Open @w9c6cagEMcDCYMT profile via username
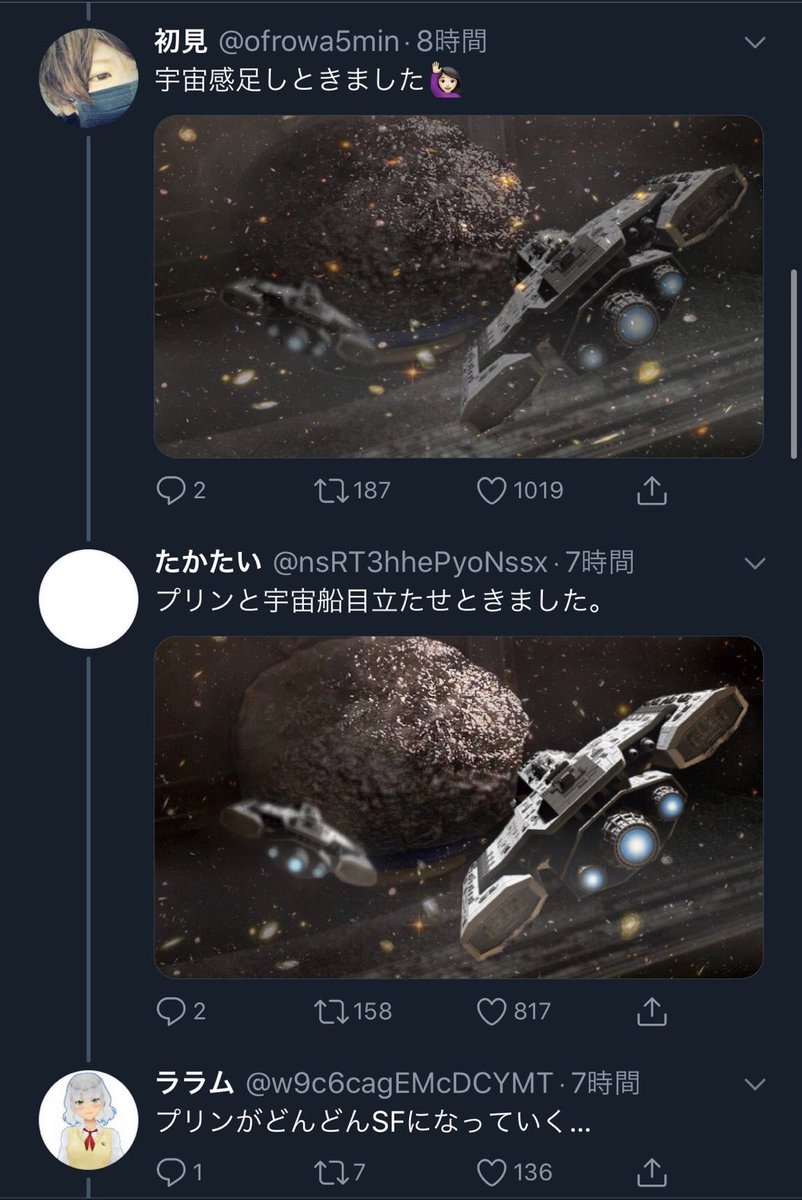This screenshot has height=1200, width=802. click(398, 1084)
